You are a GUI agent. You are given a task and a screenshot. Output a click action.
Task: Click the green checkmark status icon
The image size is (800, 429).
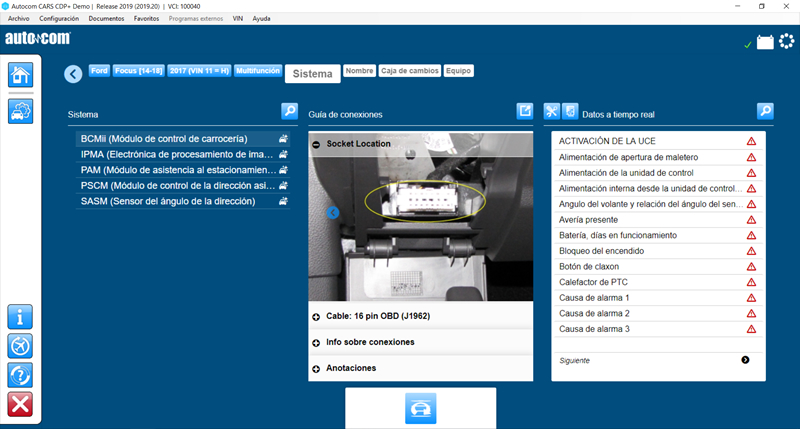click(747, 45)
